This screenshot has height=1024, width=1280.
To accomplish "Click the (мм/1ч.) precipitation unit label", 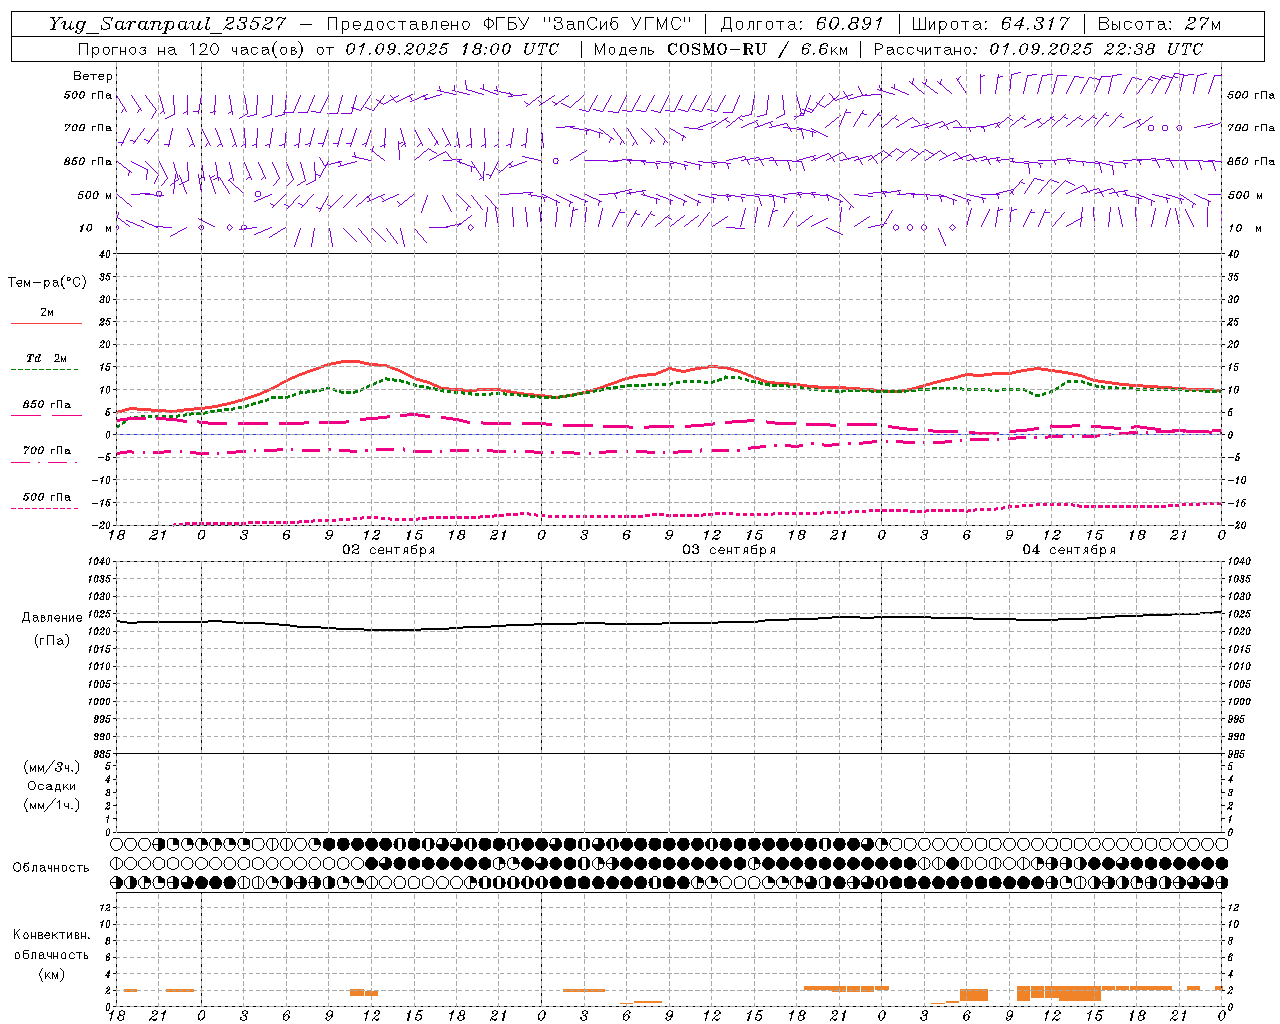I will (52, 805).
